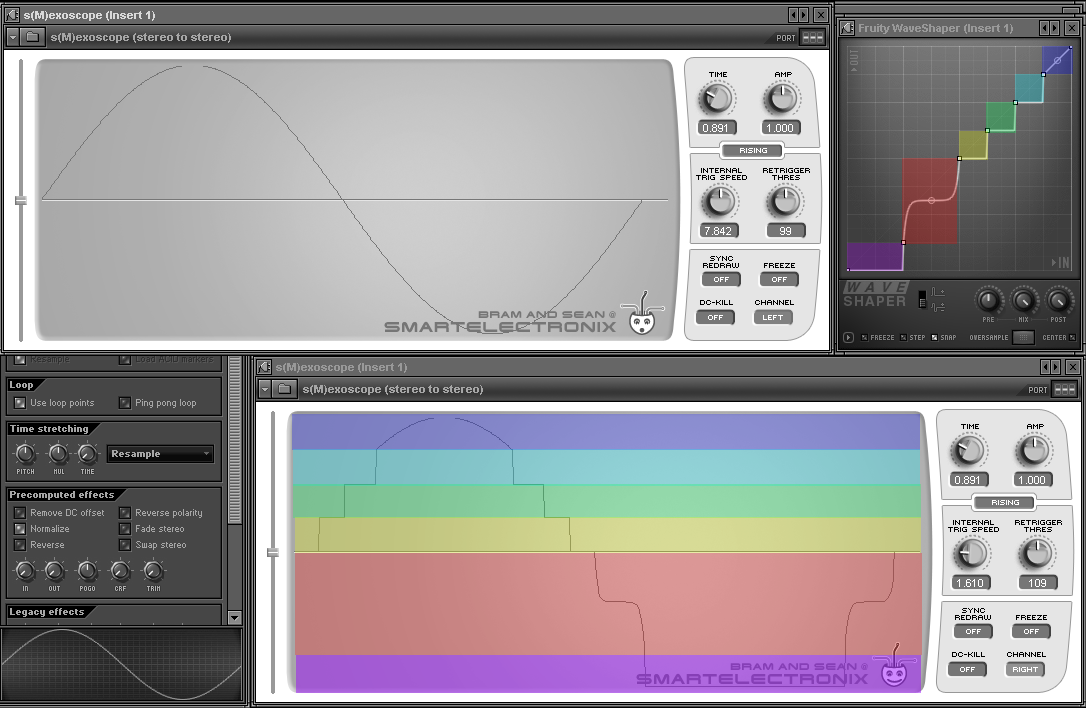
Task: Switch the CHANNEL LEFT button in top scope
Action: (x=772, y=317)
